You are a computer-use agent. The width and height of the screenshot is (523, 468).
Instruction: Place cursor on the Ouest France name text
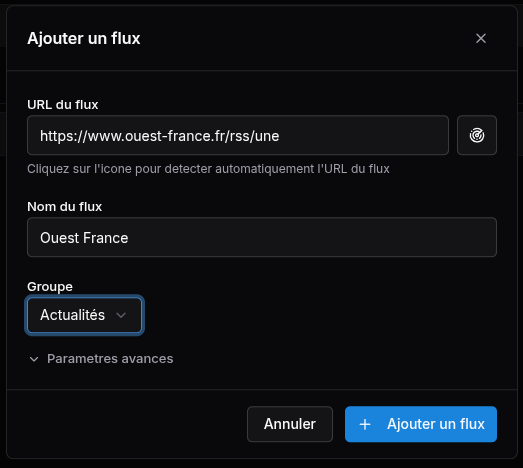84,238
